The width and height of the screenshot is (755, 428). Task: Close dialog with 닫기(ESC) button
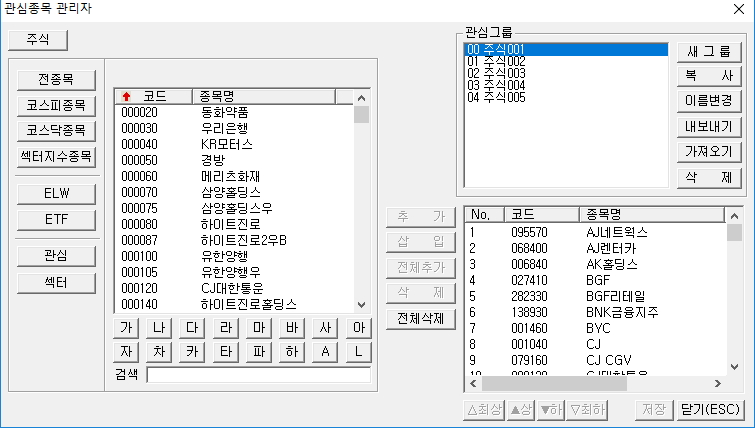[x=708, y=410]
